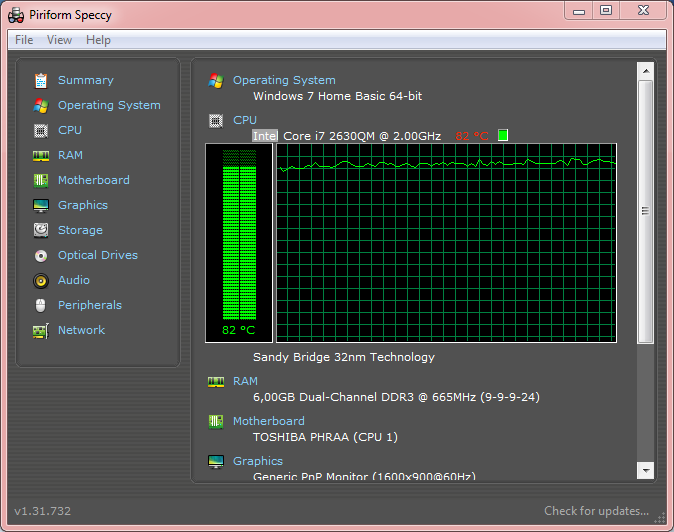Click the Network card icon in sidebar
Screen dimensions: 674x532
pyautogui.click(x=41, y=331)
